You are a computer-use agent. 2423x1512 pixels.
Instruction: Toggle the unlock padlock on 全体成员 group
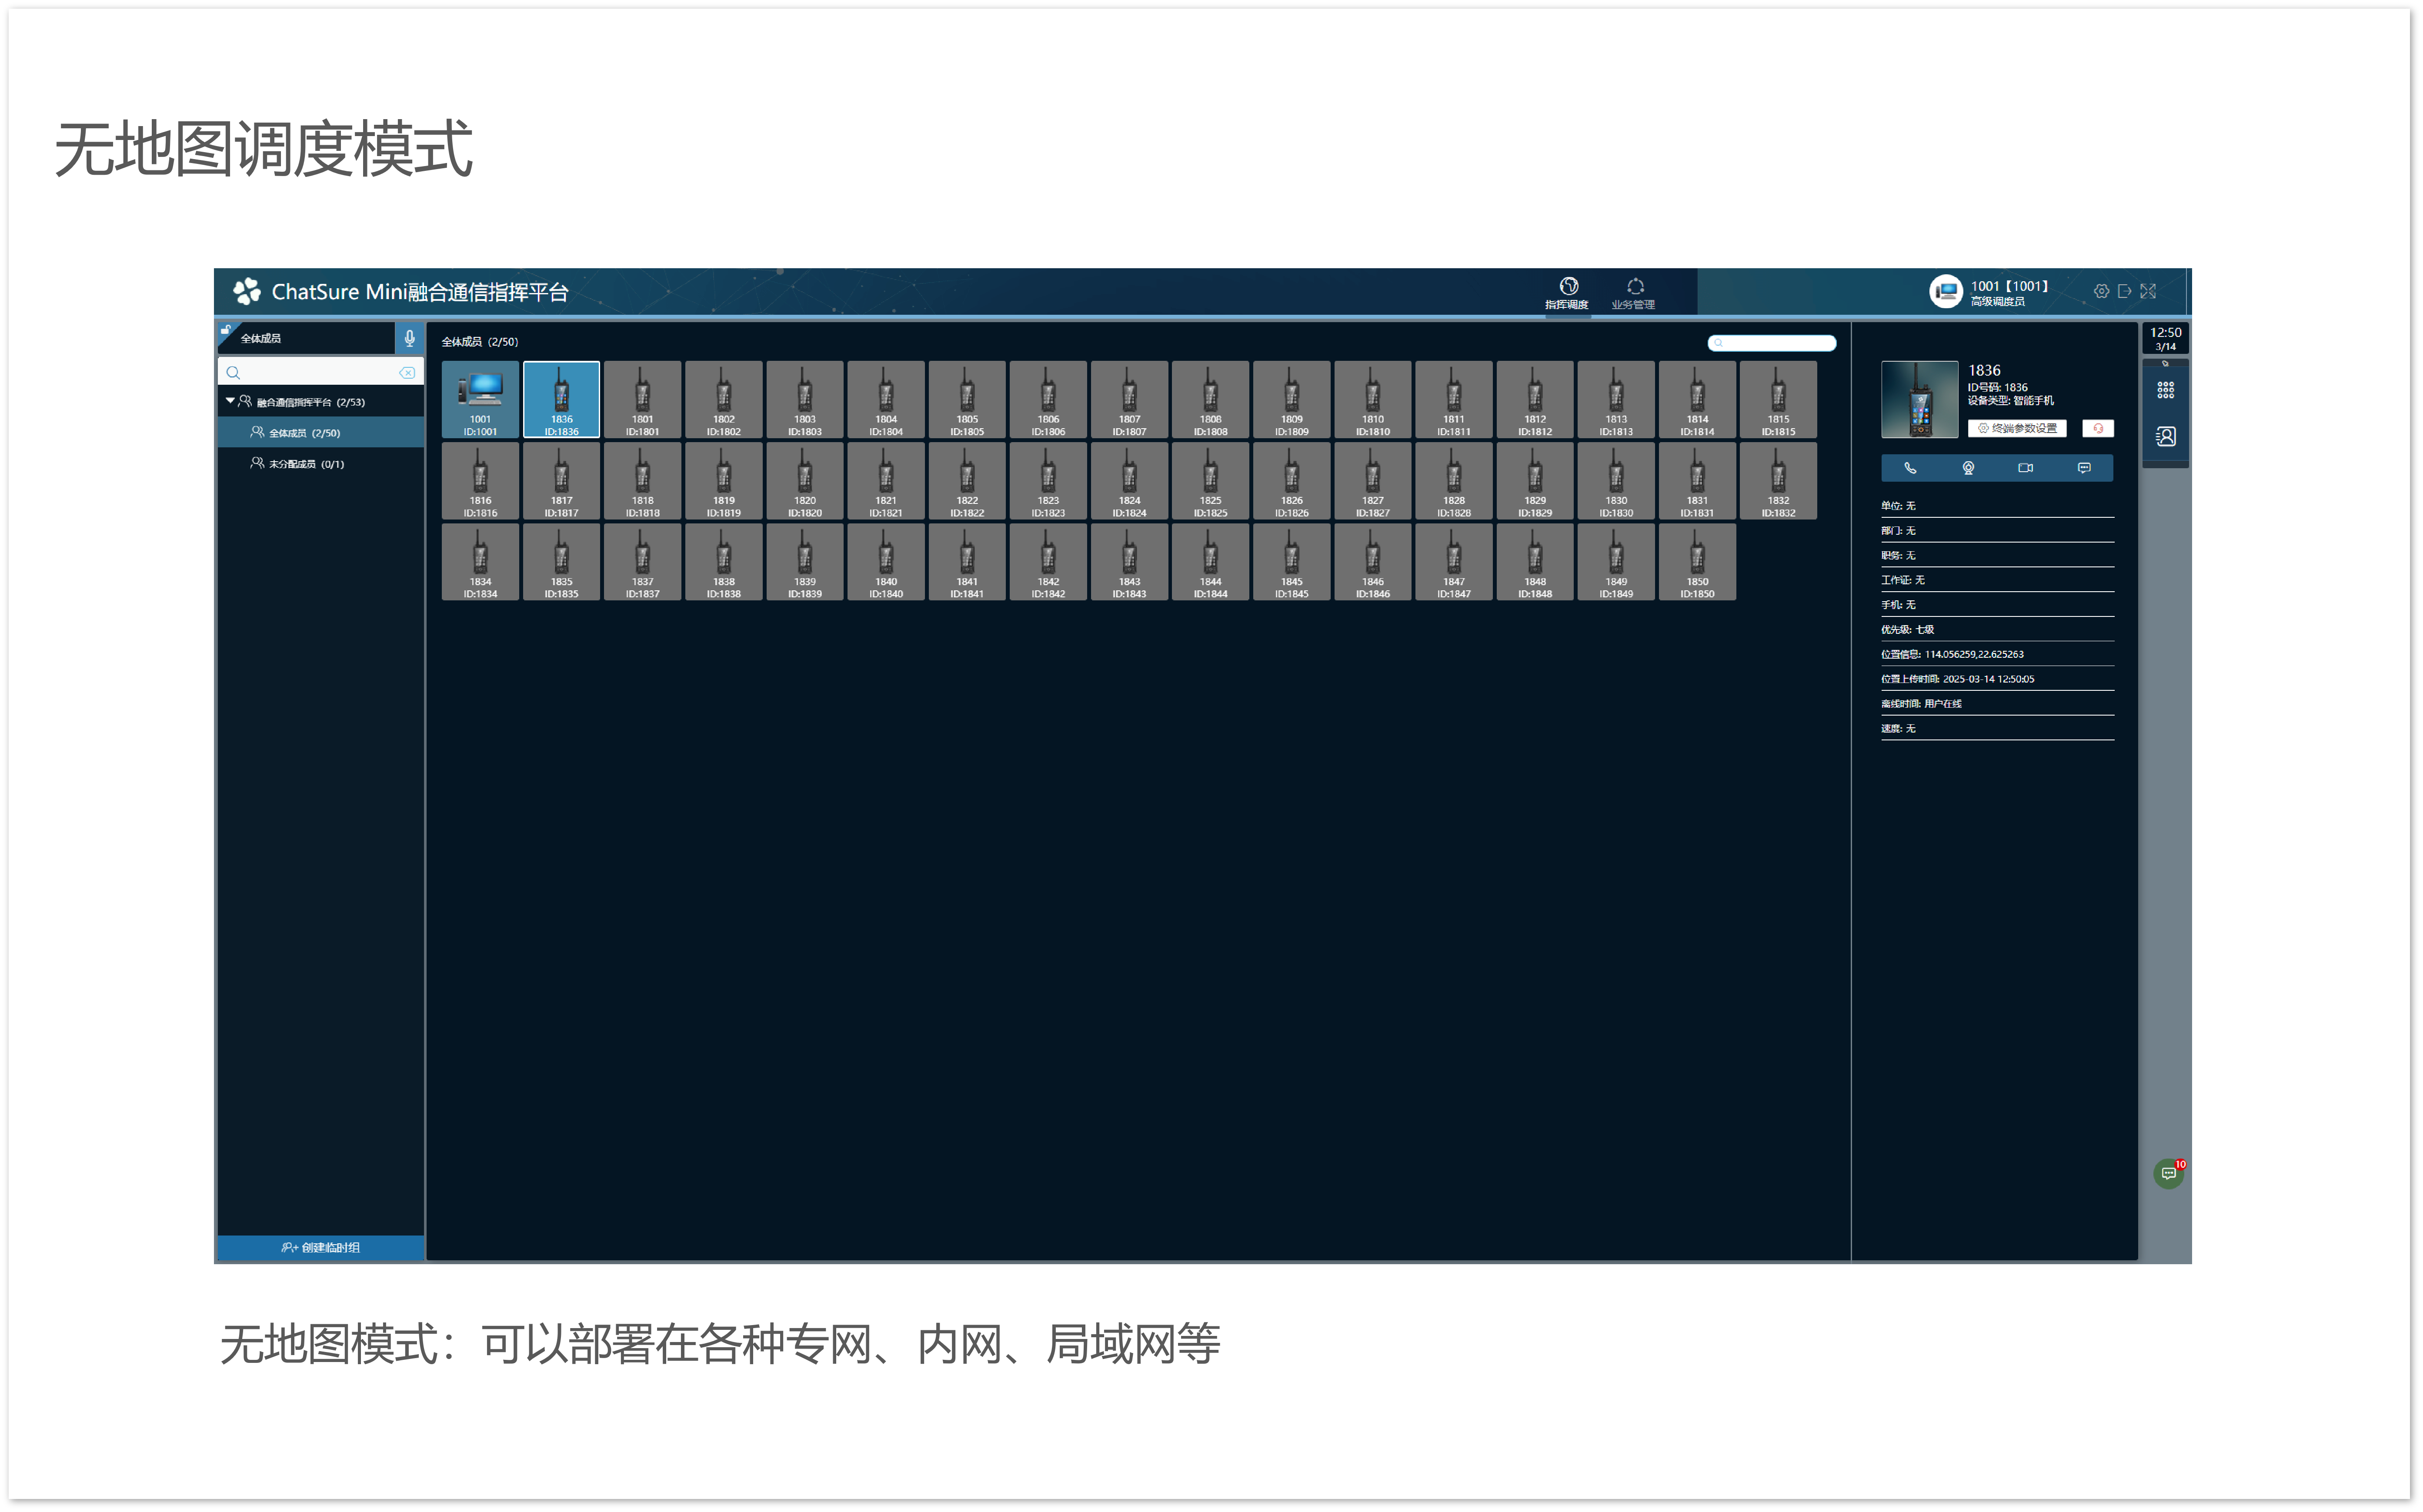pyautogui.click(x=226, y=330)
